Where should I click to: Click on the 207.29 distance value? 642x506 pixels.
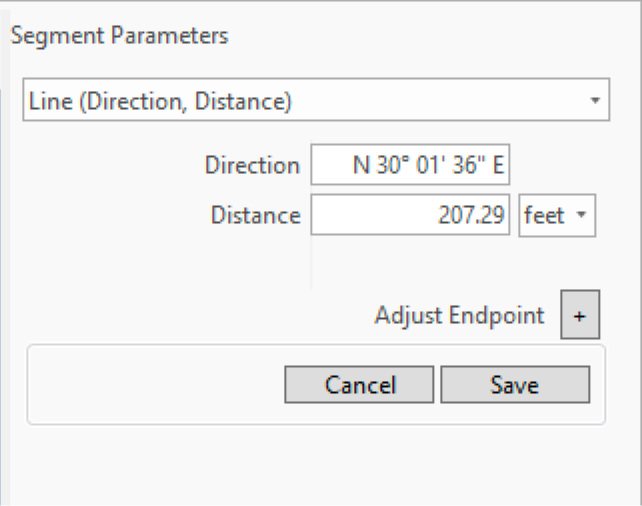point(471,216)
